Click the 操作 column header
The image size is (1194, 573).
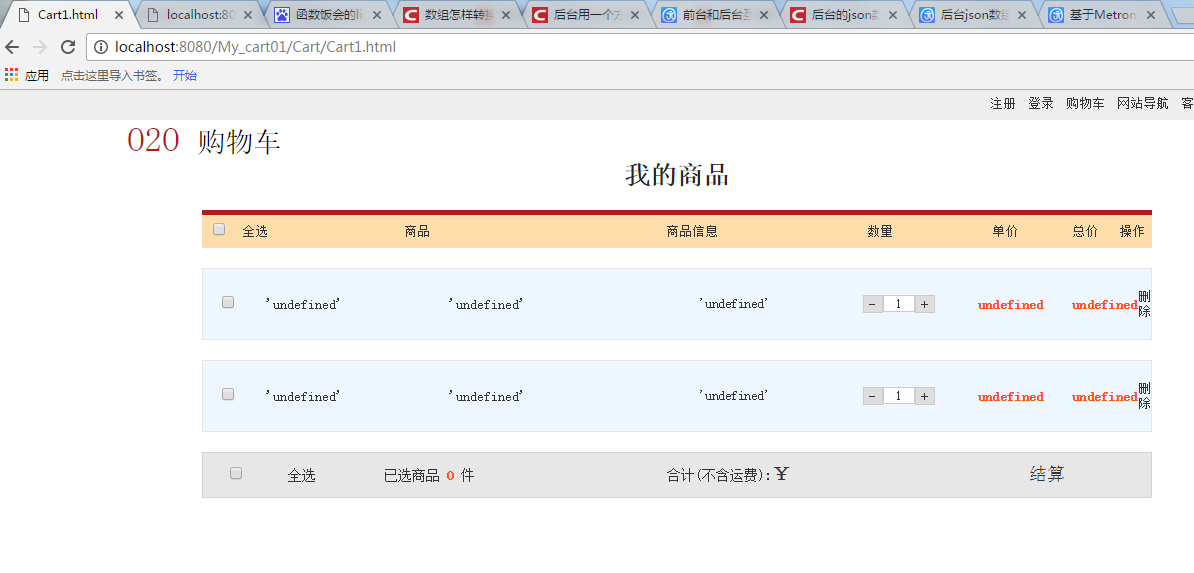(x=1132, y=231)
